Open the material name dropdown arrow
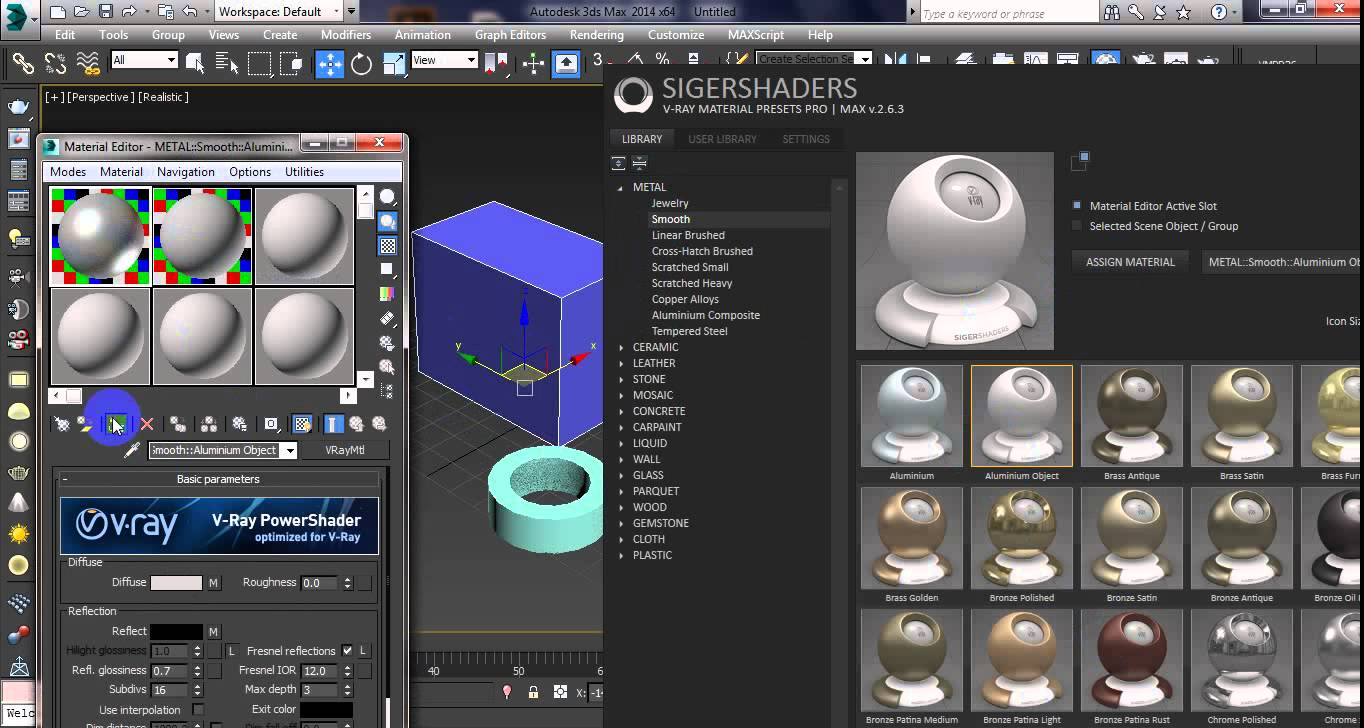 289,451
